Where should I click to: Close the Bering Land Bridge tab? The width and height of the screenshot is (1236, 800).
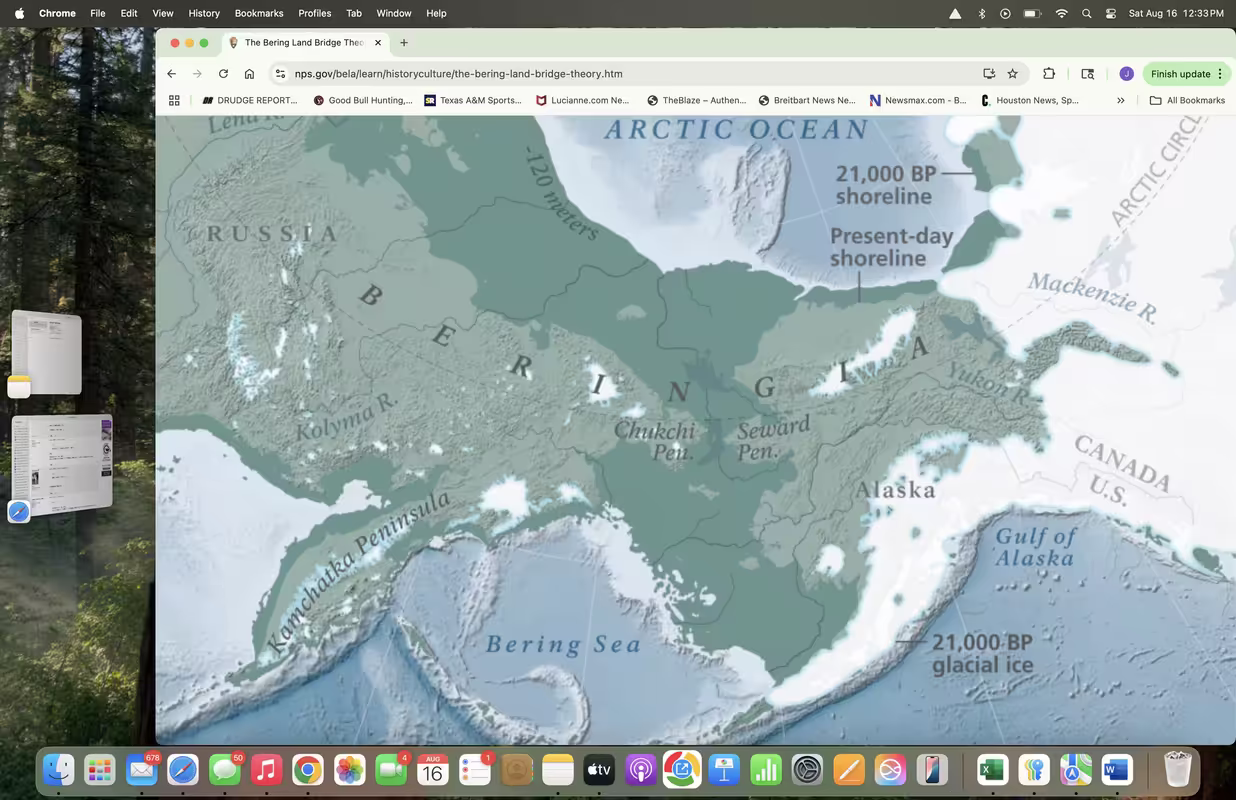[x=378, y=43]
